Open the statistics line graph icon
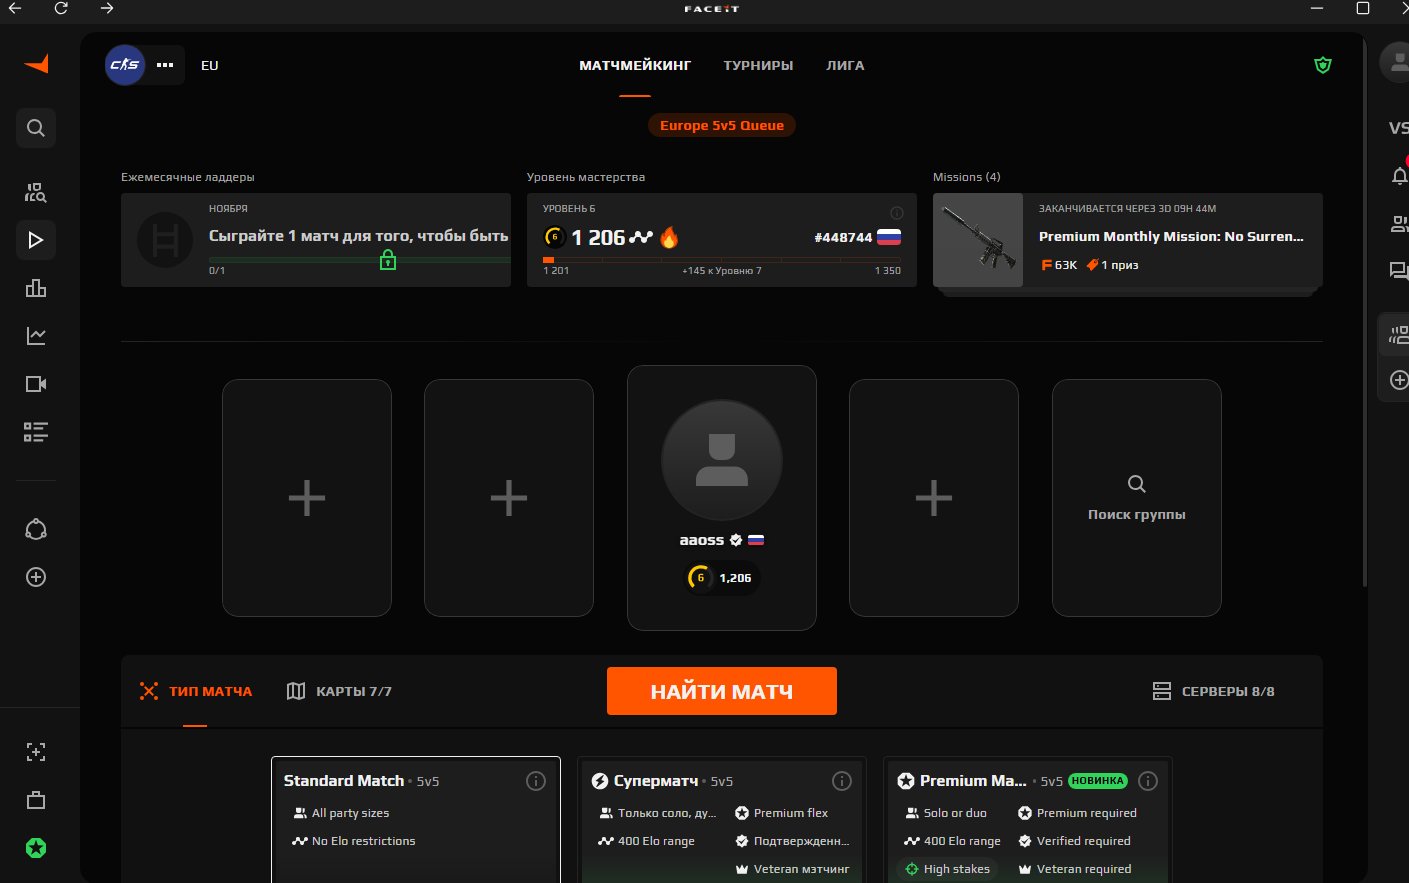Viewport: 1409px width, 883px height. [36, 336]
